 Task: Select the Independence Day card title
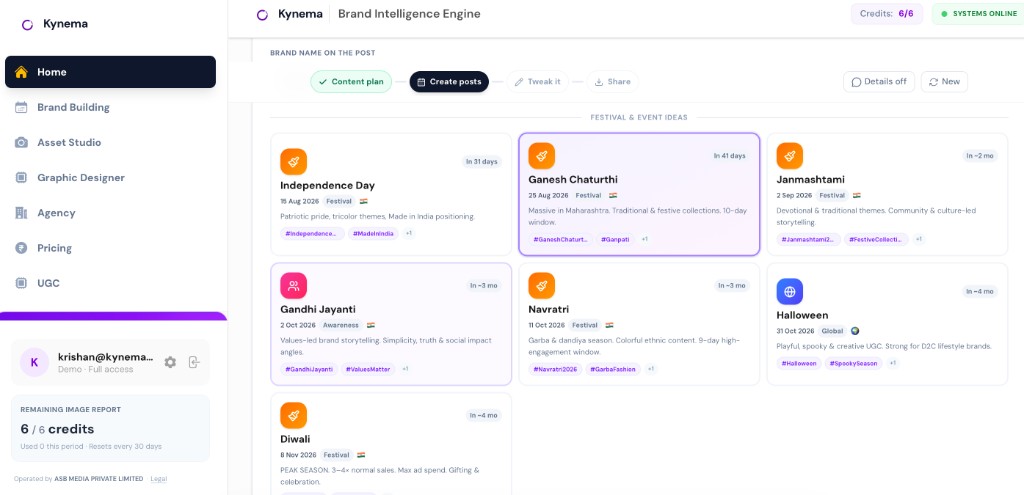click(327, 185)
